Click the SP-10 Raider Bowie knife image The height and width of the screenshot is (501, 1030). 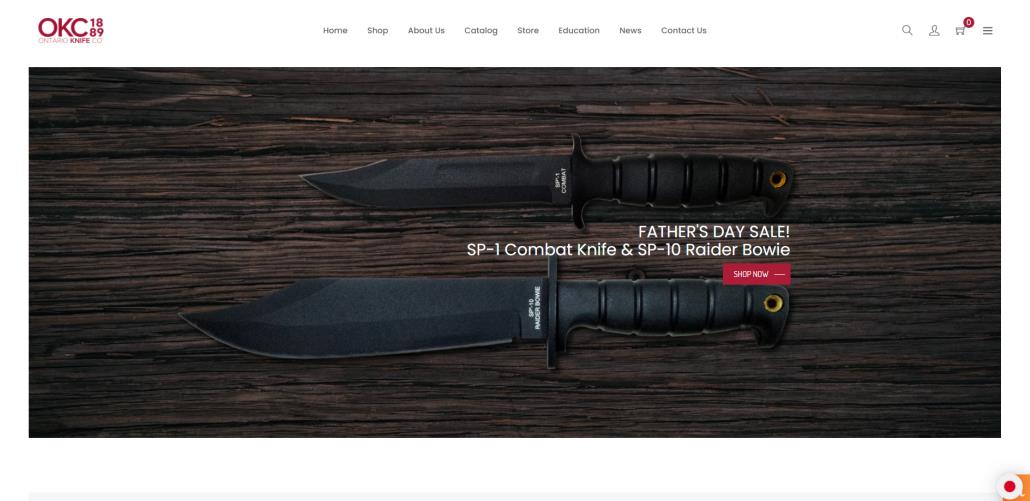tap(484, 313)
